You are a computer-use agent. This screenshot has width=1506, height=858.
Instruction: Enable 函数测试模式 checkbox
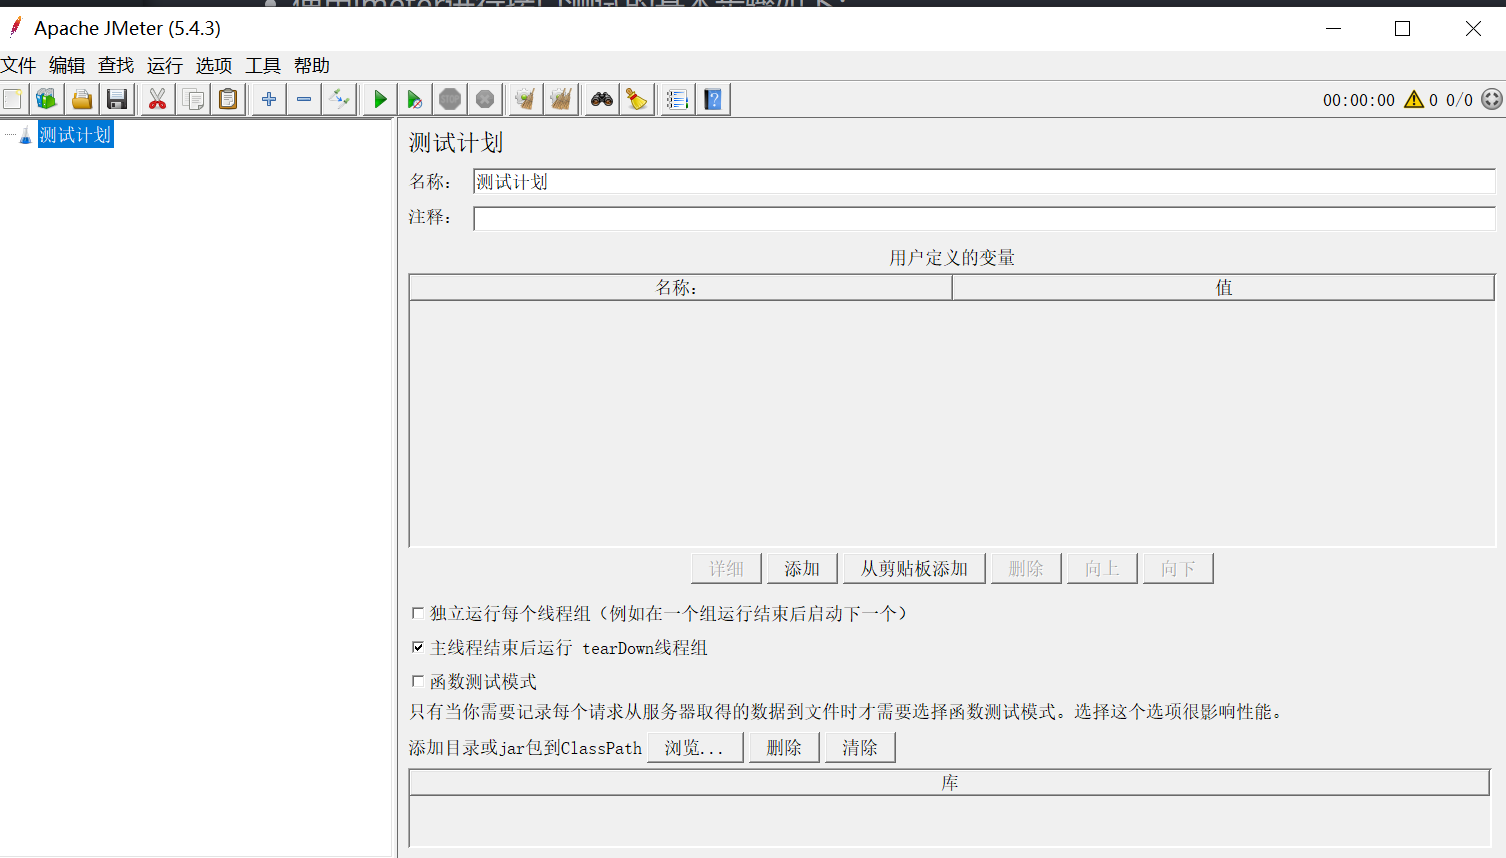coord(418,681)
